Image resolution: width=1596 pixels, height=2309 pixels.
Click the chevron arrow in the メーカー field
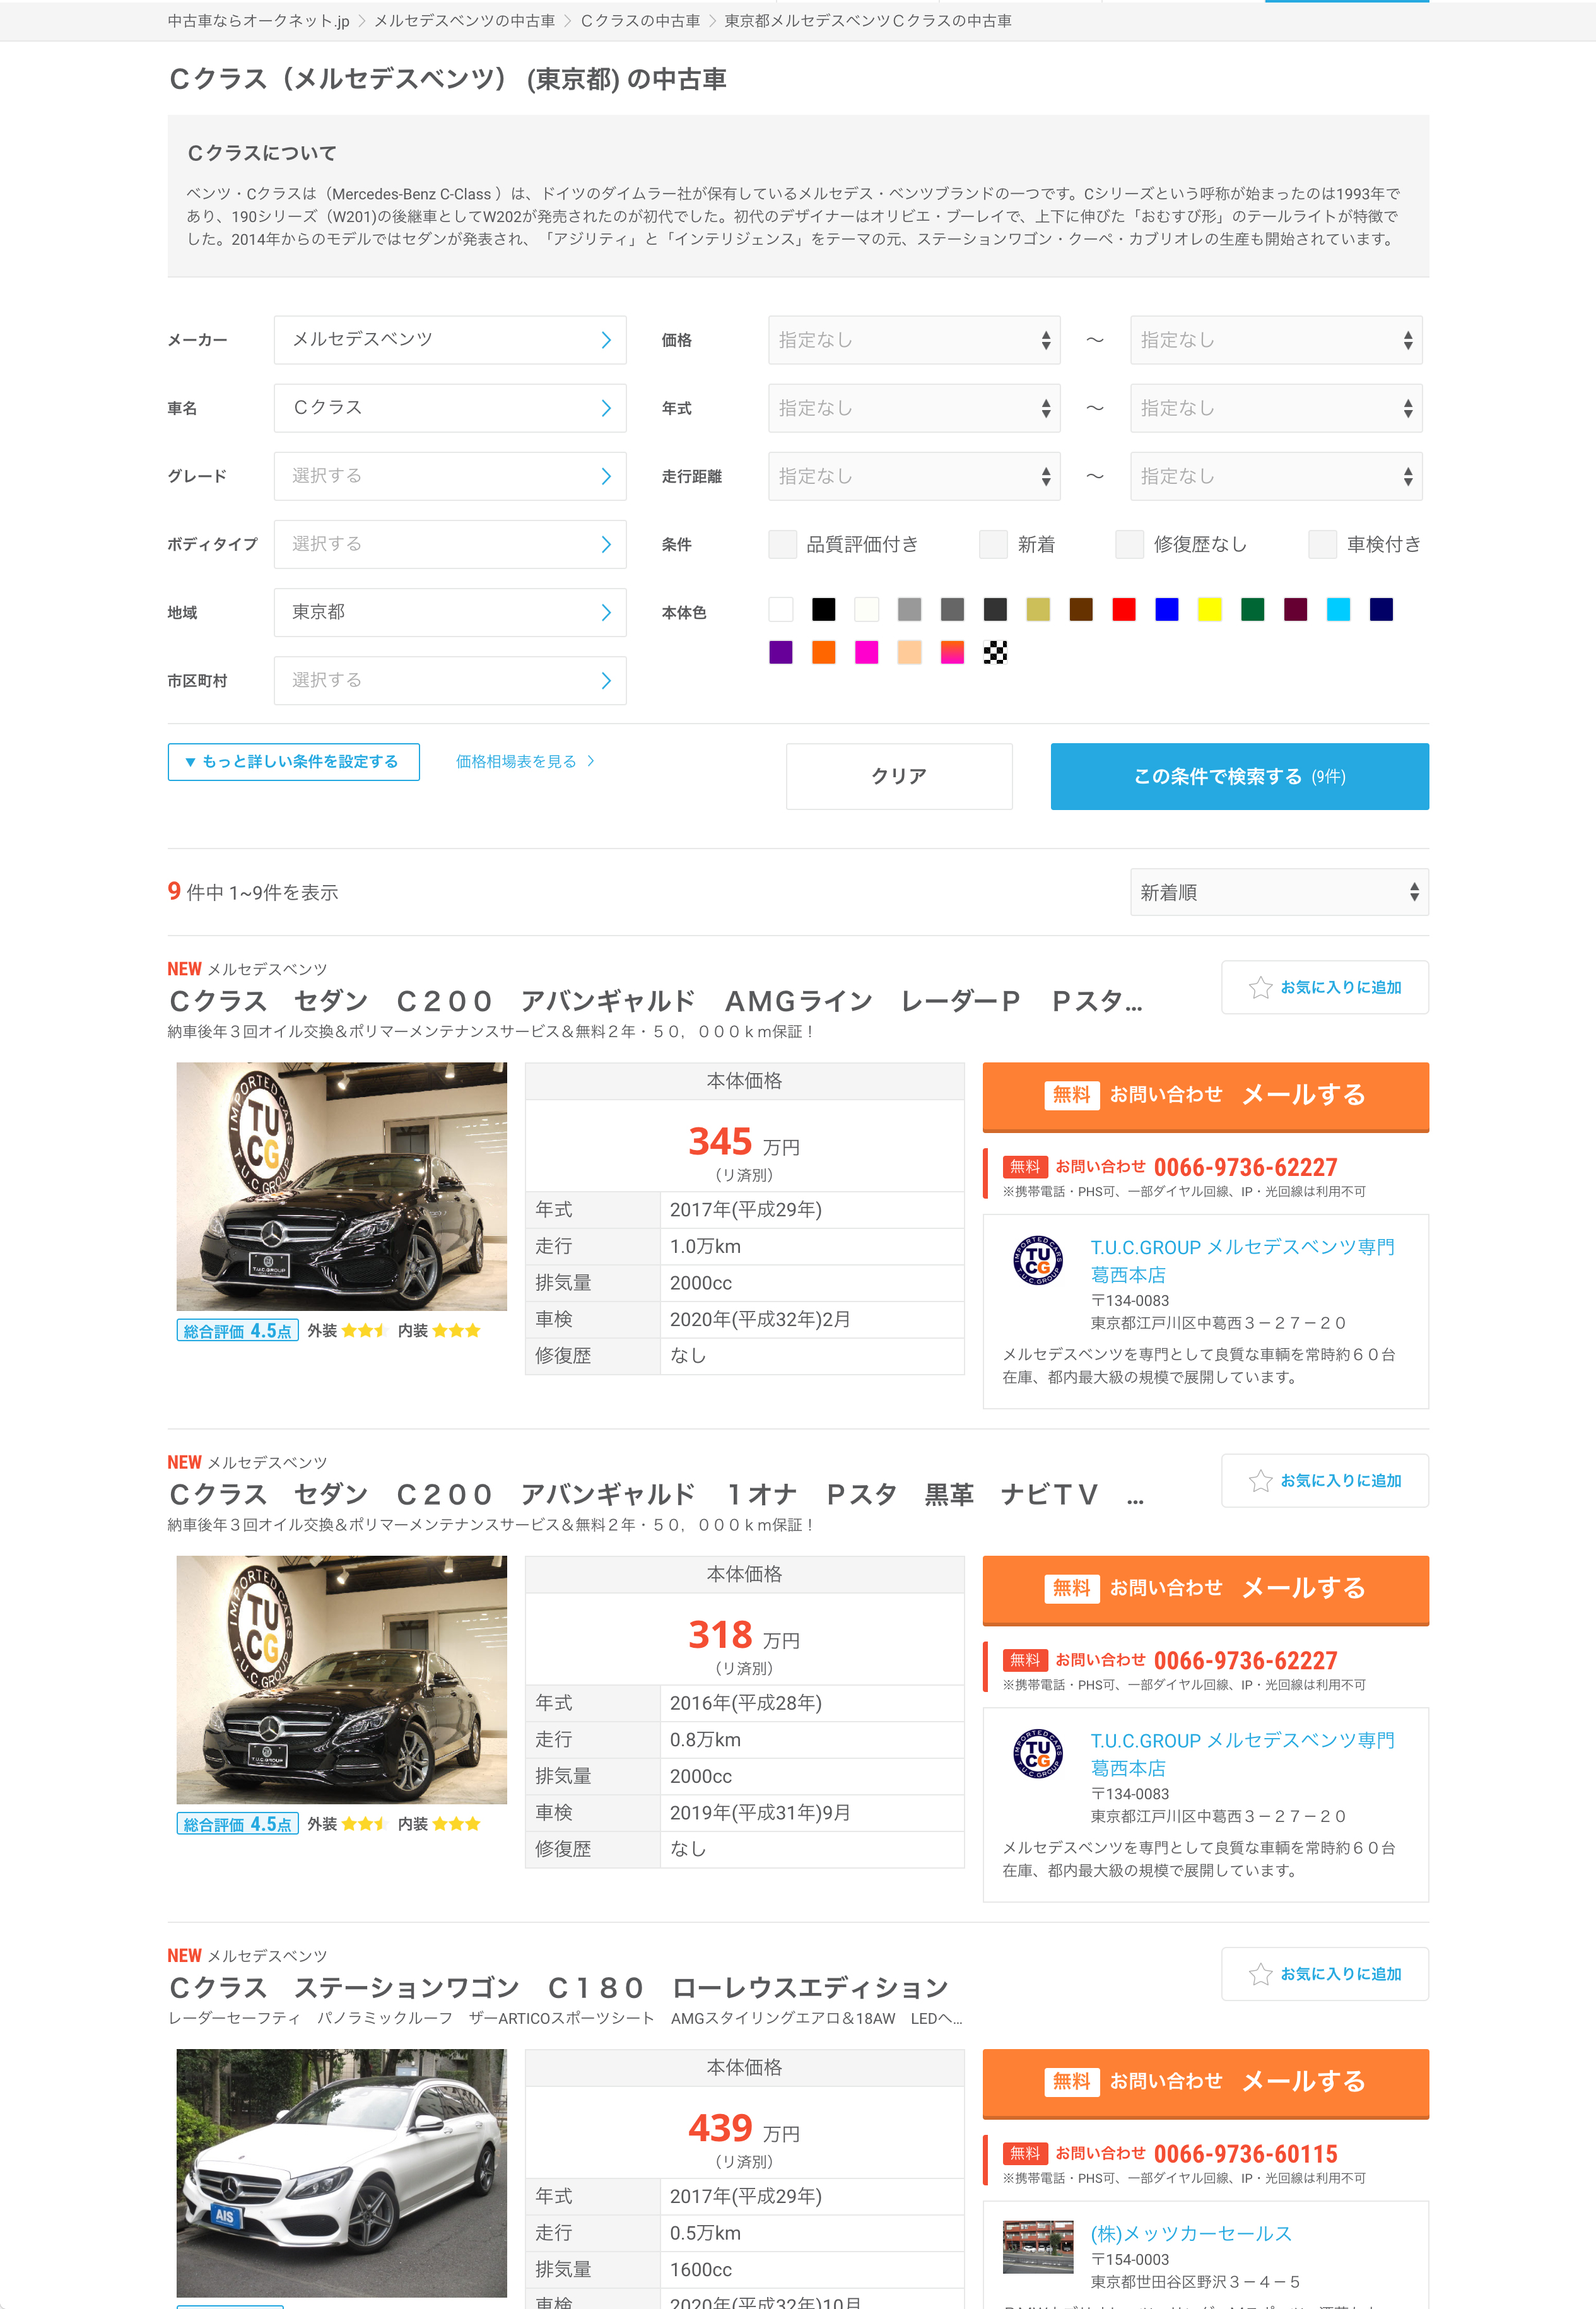(606, 340)
